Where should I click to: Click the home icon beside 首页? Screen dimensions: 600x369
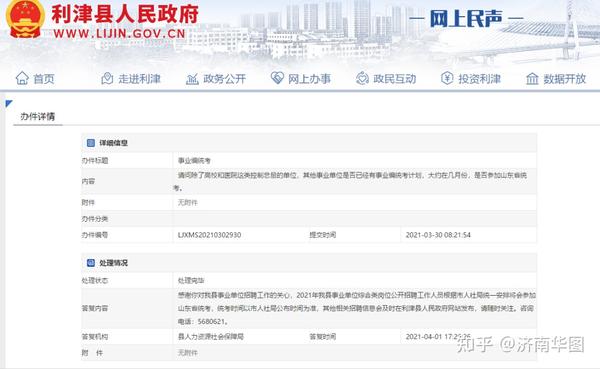(x=22, y=78)
